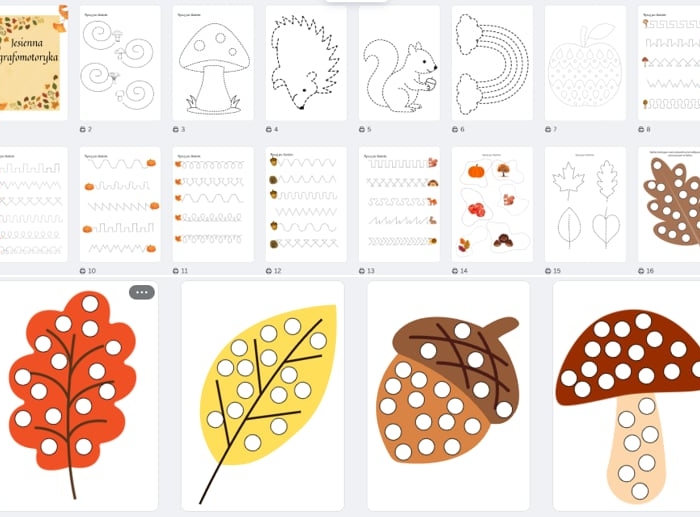Select the four leaf outlines page numbered 15
Screen dimensions: 700x517
click(x=585, y=204)
